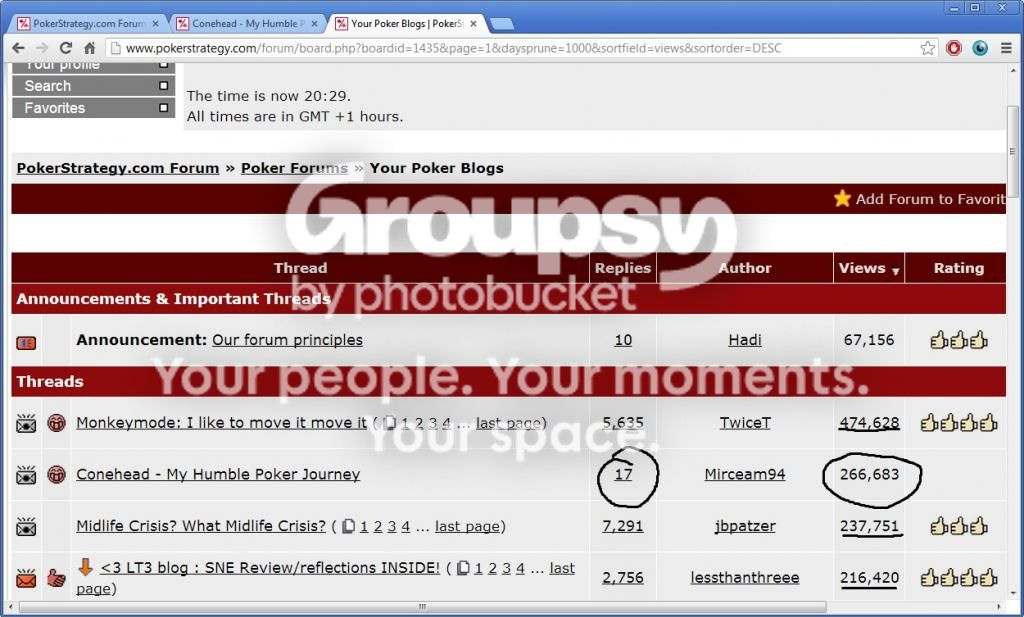
Task: View author Mirceam94's profile
Action: [x=744, y=474]
